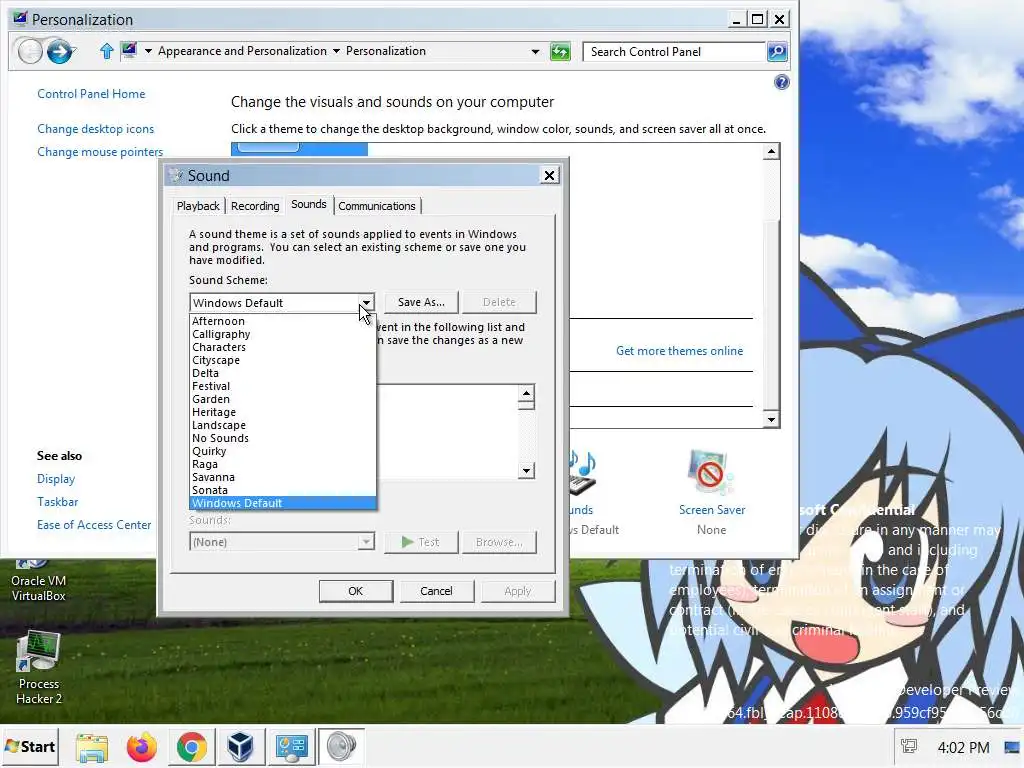
Task: Select the Sounds tab
Action: [309, 204]
